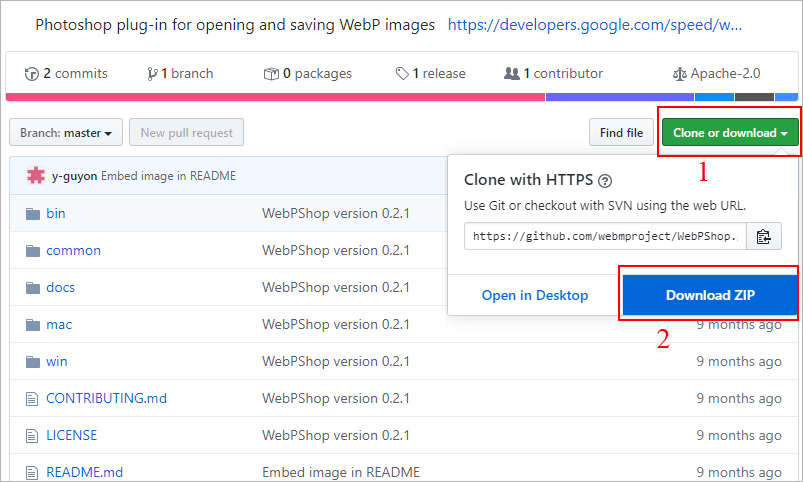The height and width of the screenshot is (482, 803).
Task: Click Open in Desktop link
Action: (535, 296)
